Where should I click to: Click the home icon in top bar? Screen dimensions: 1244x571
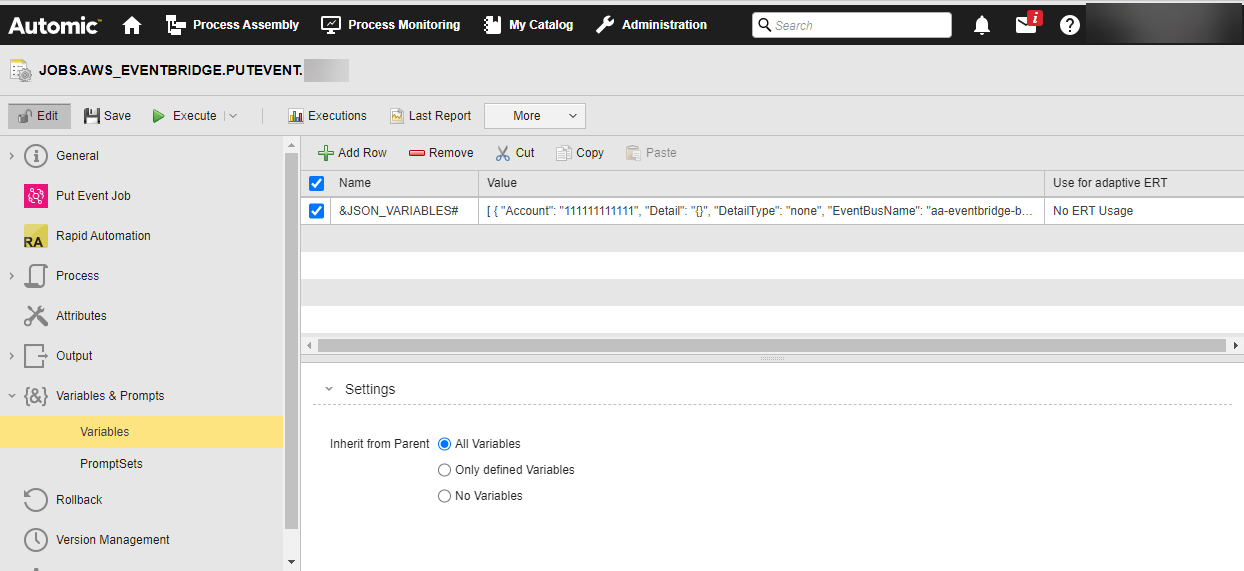132,25
